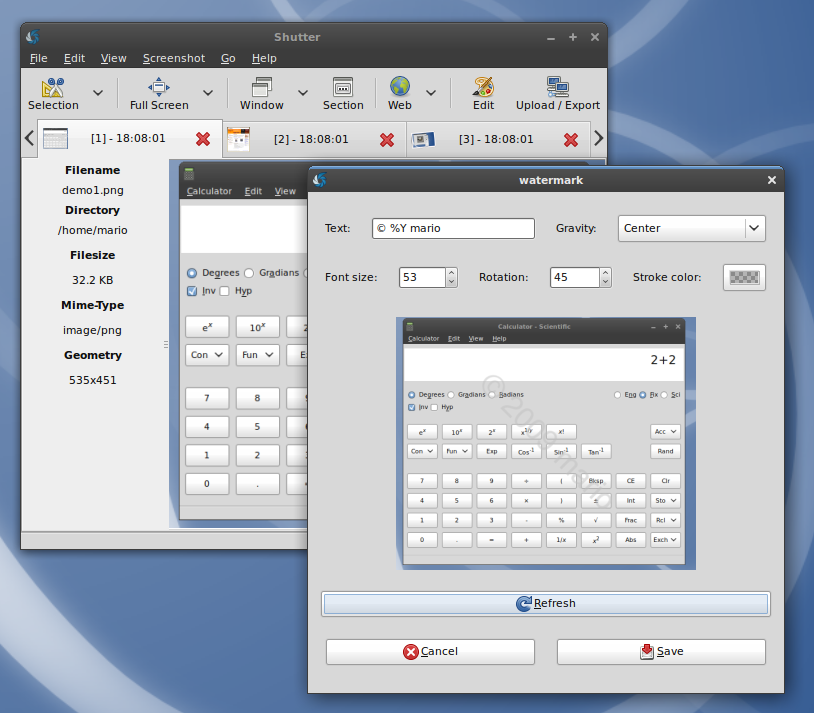Screen dimensions: 814x713
Task: Toggle the Inv checkbox in Calculator
Action: [193, 291]
